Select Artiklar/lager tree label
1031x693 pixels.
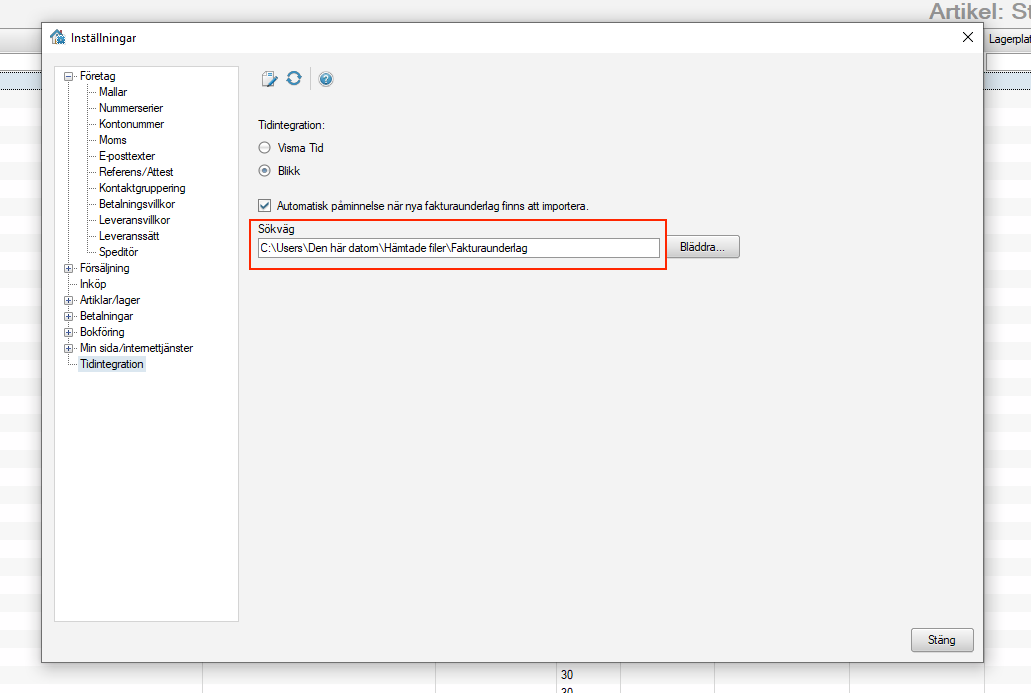[x=110, y=300]
